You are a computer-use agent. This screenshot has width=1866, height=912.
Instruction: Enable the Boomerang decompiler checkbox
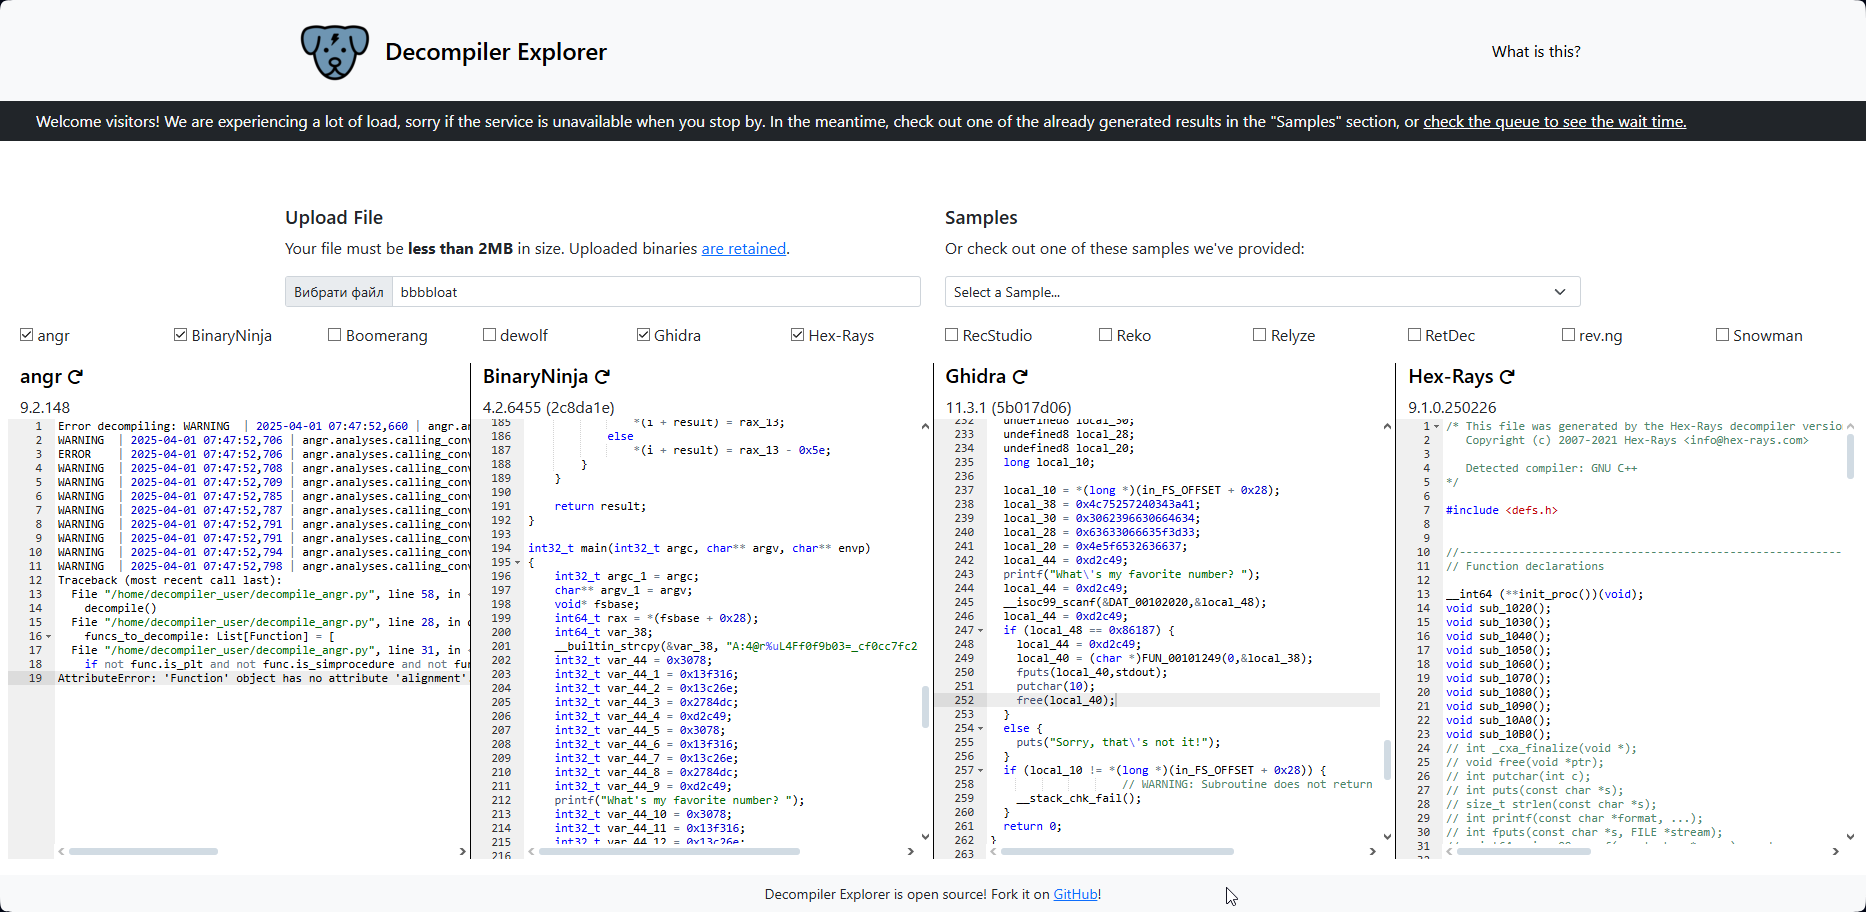[335, 335]
